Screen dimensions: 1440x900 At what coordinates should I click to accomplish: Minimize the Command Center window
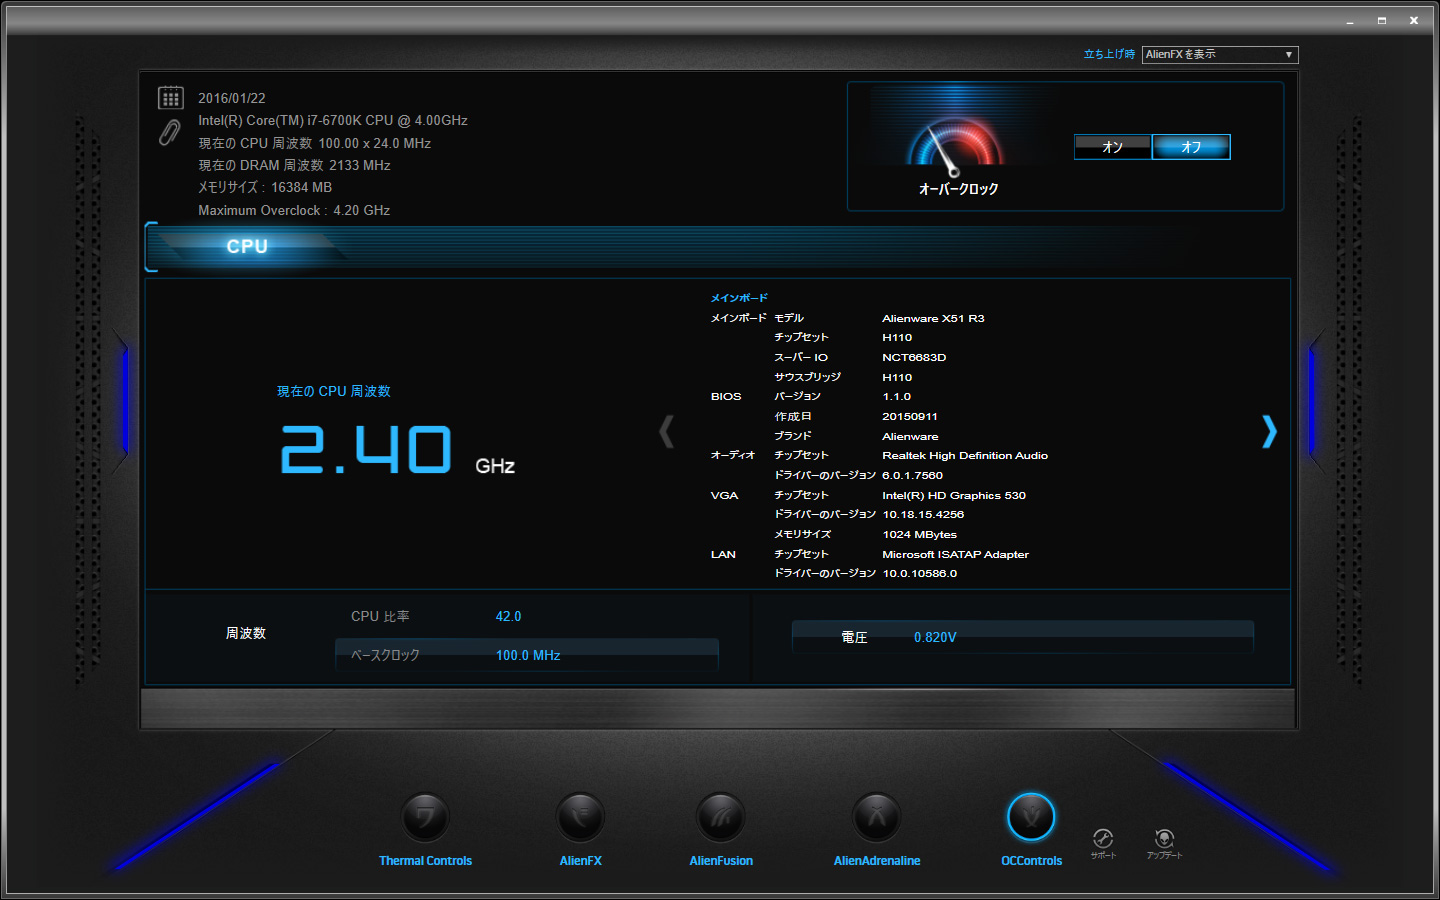point(1350,21)
